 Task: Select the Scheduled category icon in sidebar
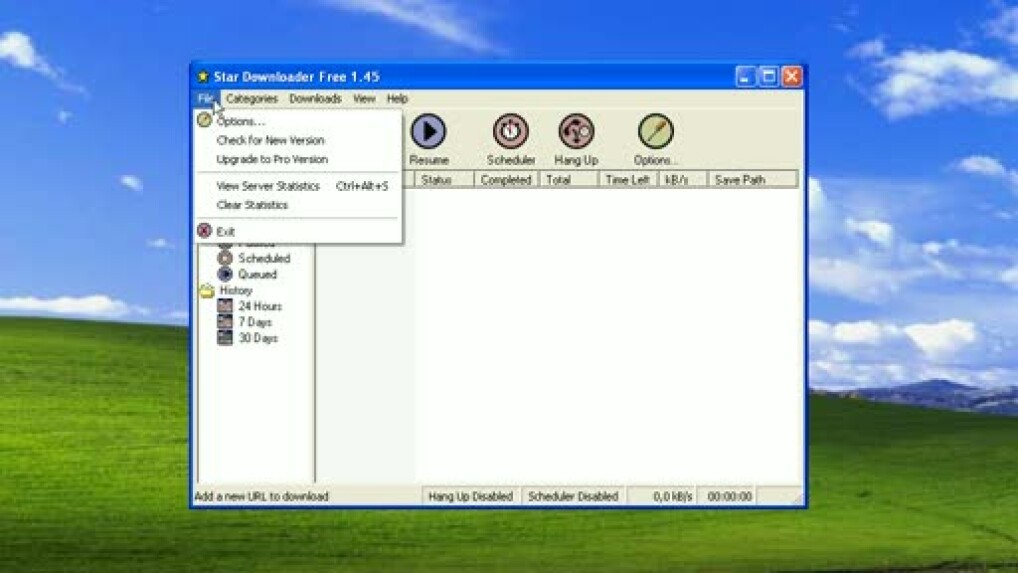(225, 258)
